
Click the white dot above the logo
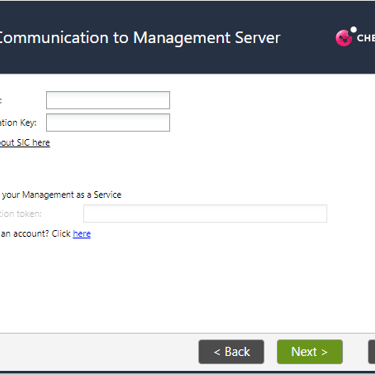[353, 30]
